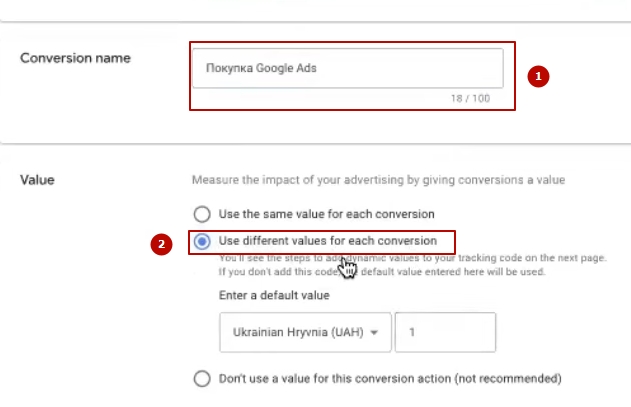Click the currency dropdown arrow

[374, 333]
